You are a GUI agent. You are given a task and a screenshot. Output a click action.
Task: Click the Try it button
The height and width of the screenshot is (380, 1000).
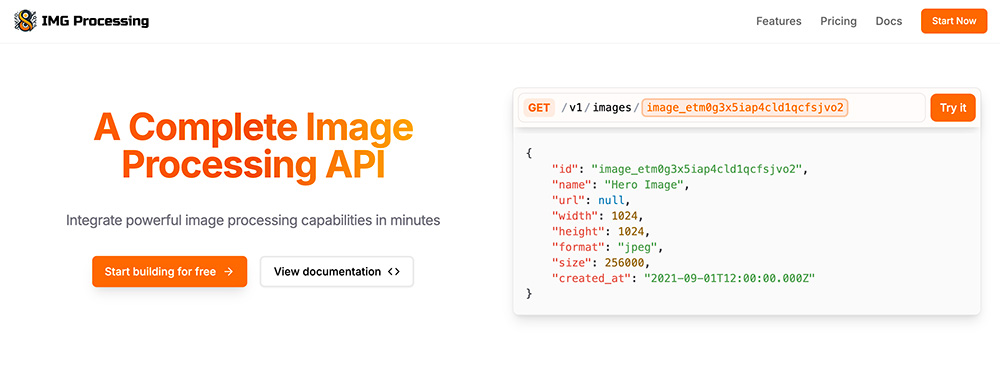[x=953, y=108]
